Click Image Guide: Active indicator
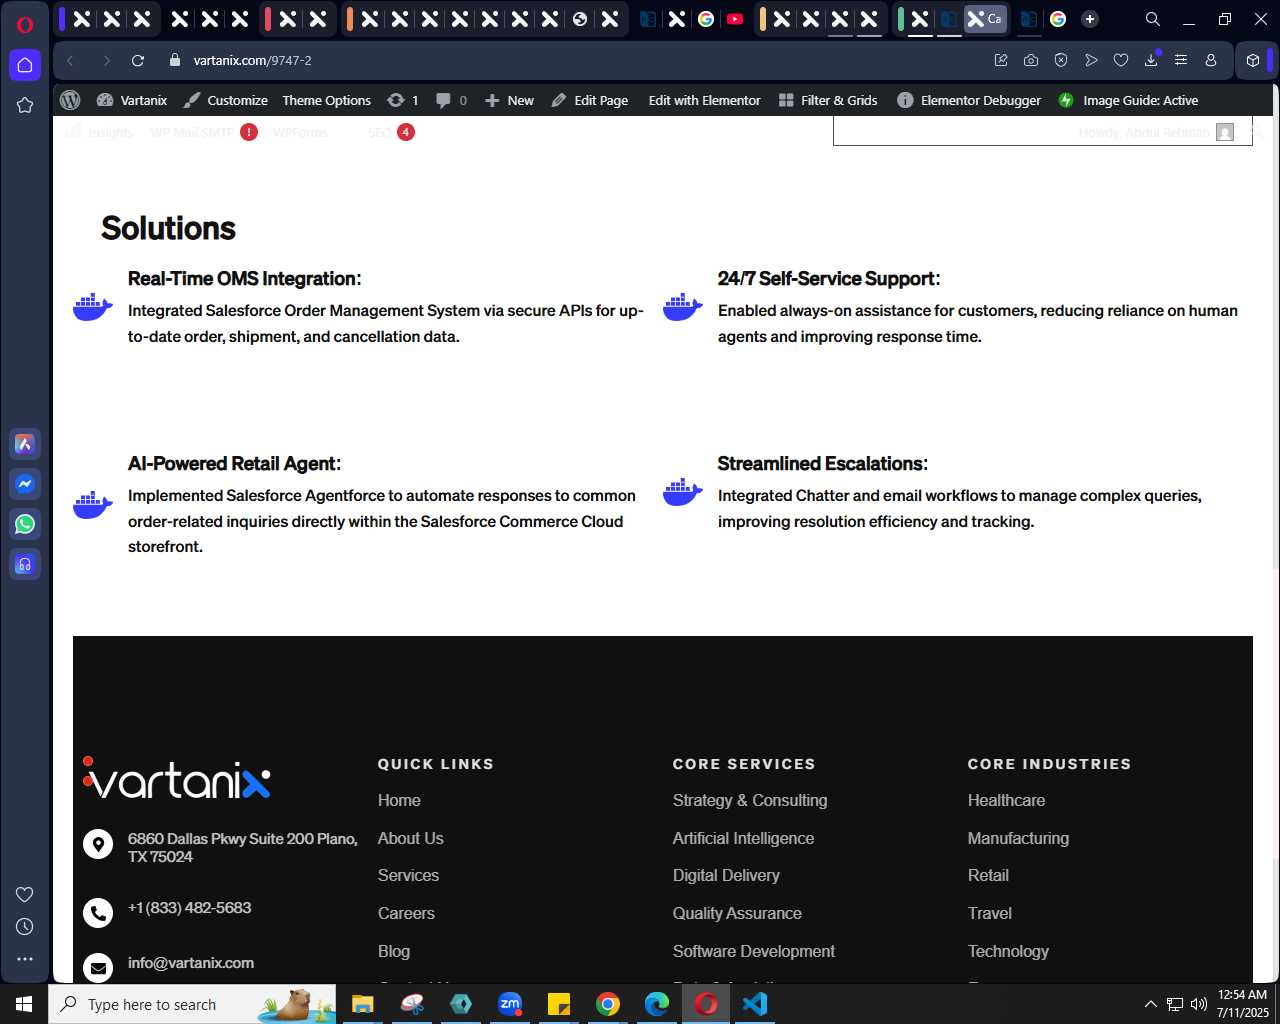Viewport: 1280px width, 1024px height. (x=1128, y=100)
